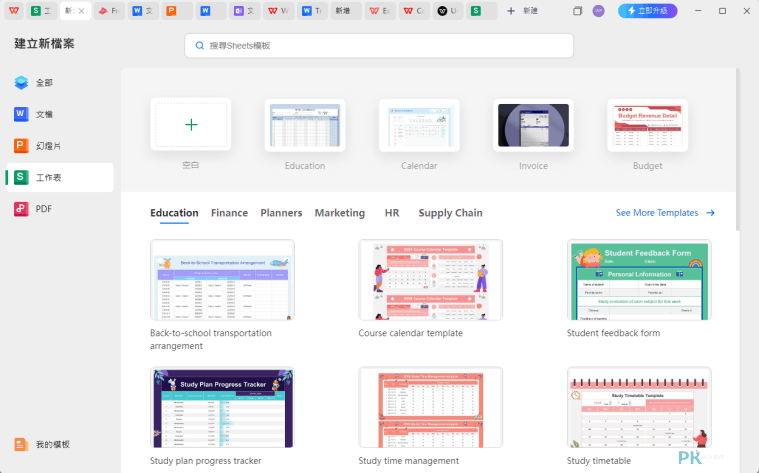The width and height of the screenshot is (759, 473).
Task: Open the Education category thumbnail
Action: (305, 125)
